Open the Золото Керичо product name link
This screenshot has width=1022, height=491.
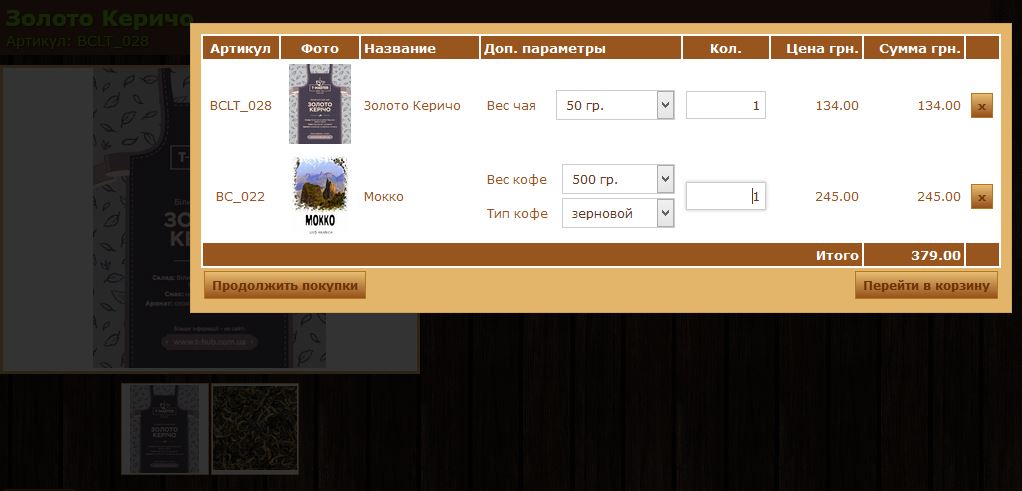coord(412,106)
